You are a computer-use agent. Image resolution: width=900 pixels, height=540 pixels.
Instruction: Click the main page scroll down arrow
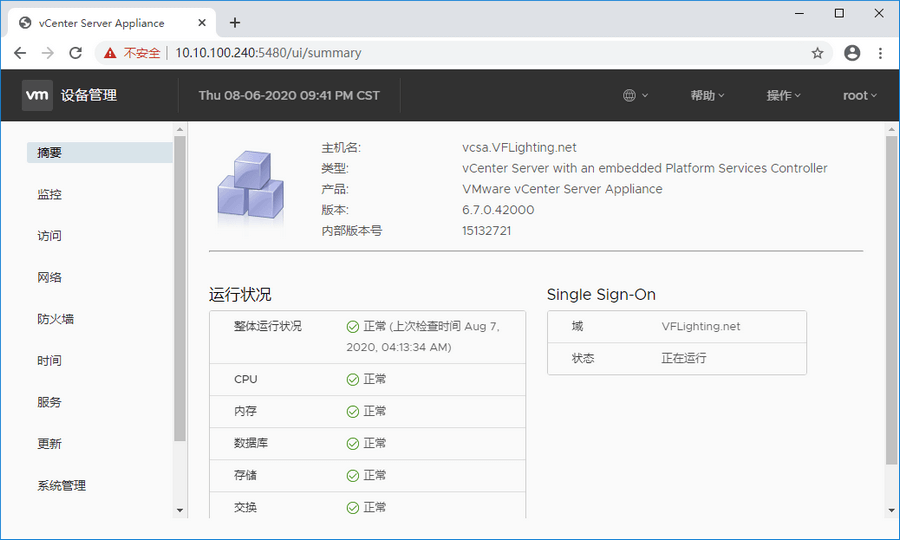pyautogui.click(x=891, y=510)
